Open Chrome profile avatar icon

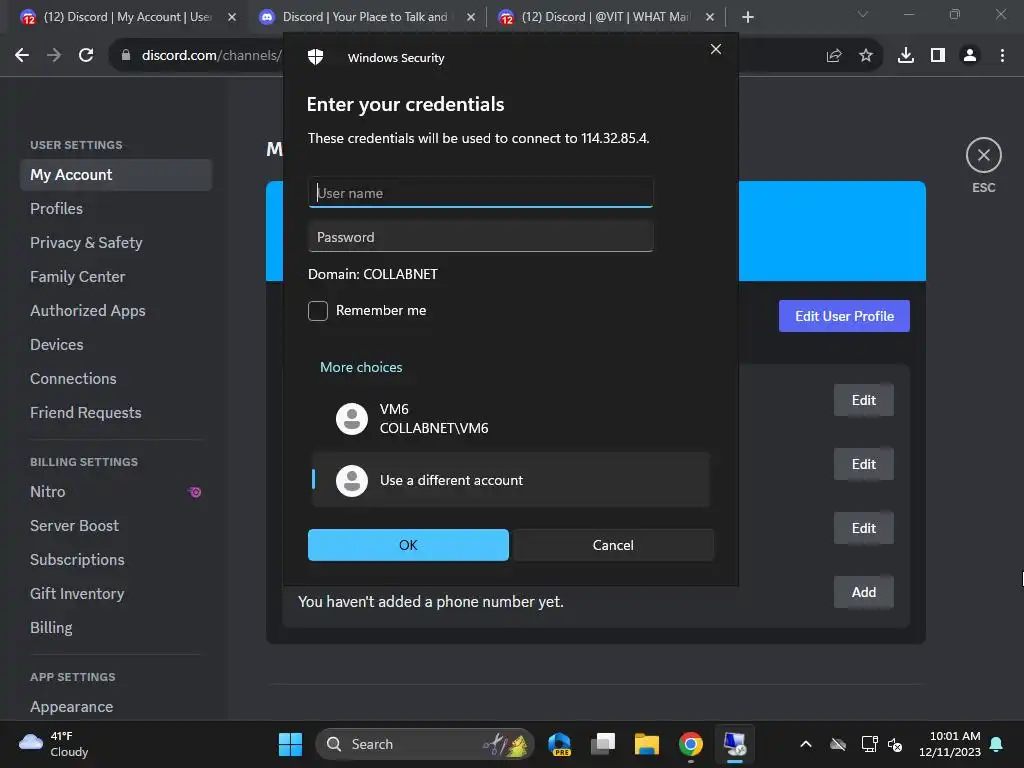[970, 56]
